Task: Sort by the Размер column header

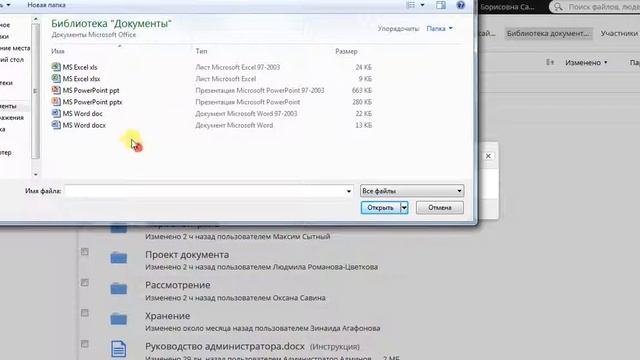Action: point(347,51)
